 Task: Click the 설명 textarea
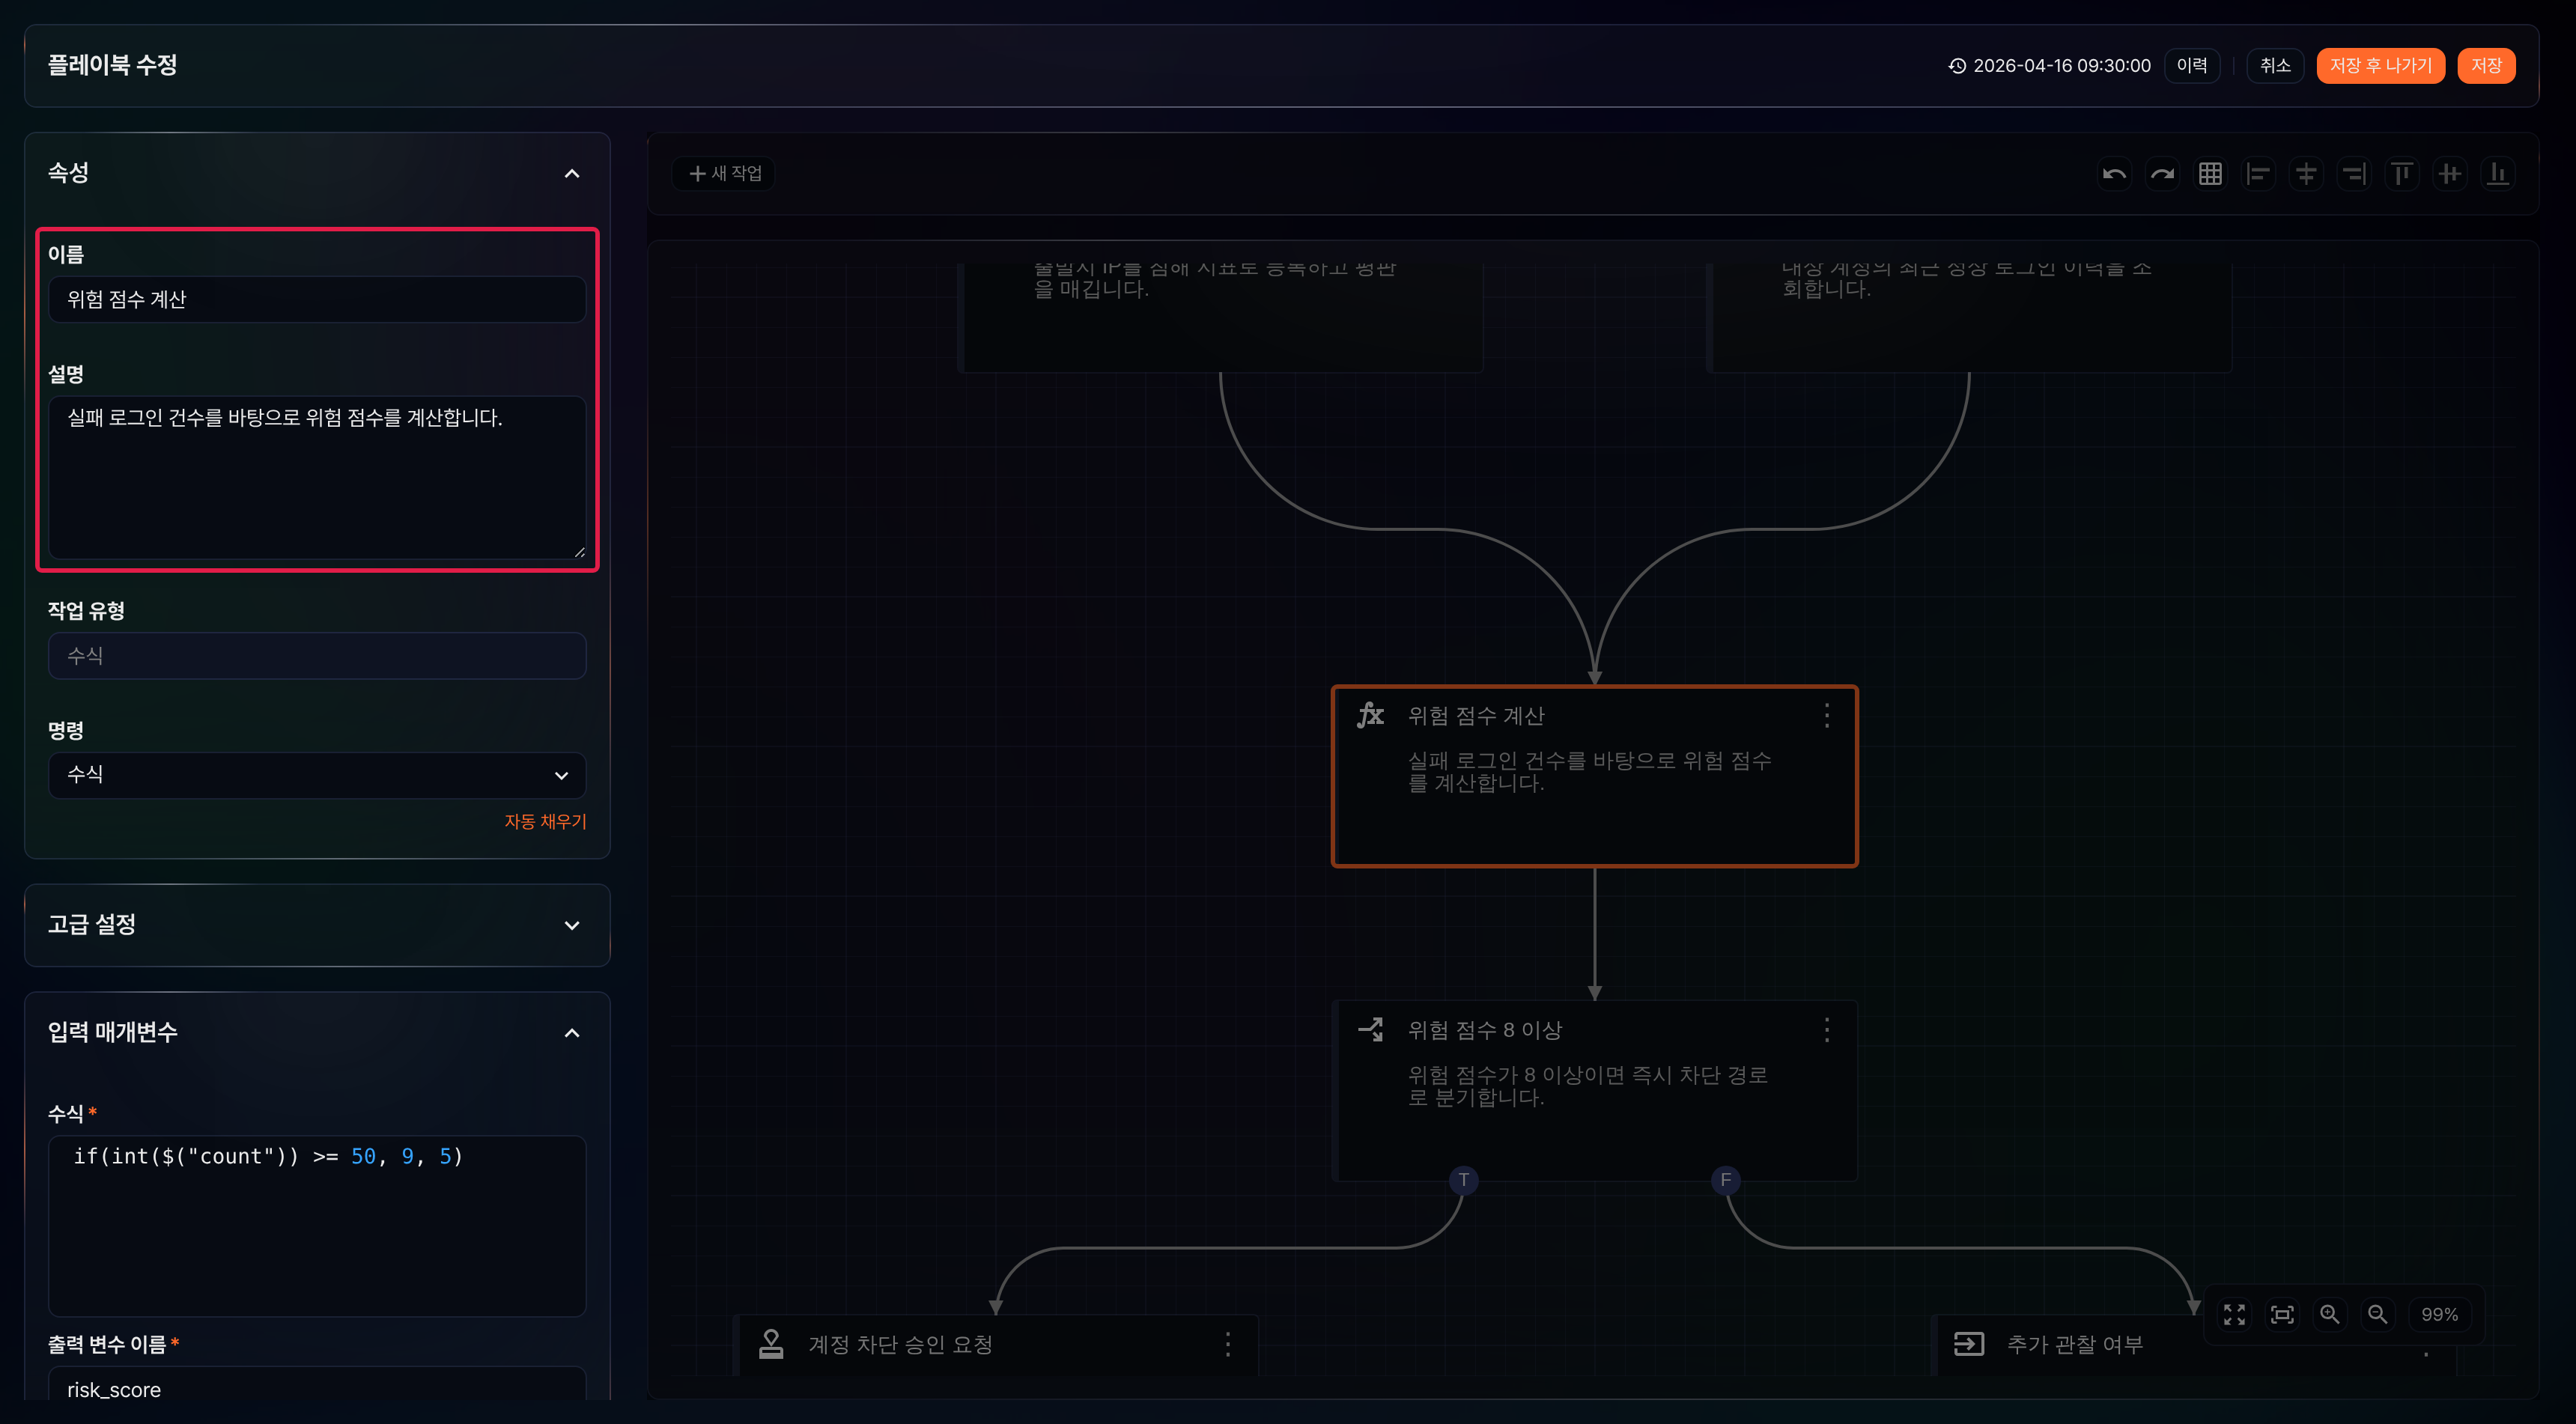317,477
